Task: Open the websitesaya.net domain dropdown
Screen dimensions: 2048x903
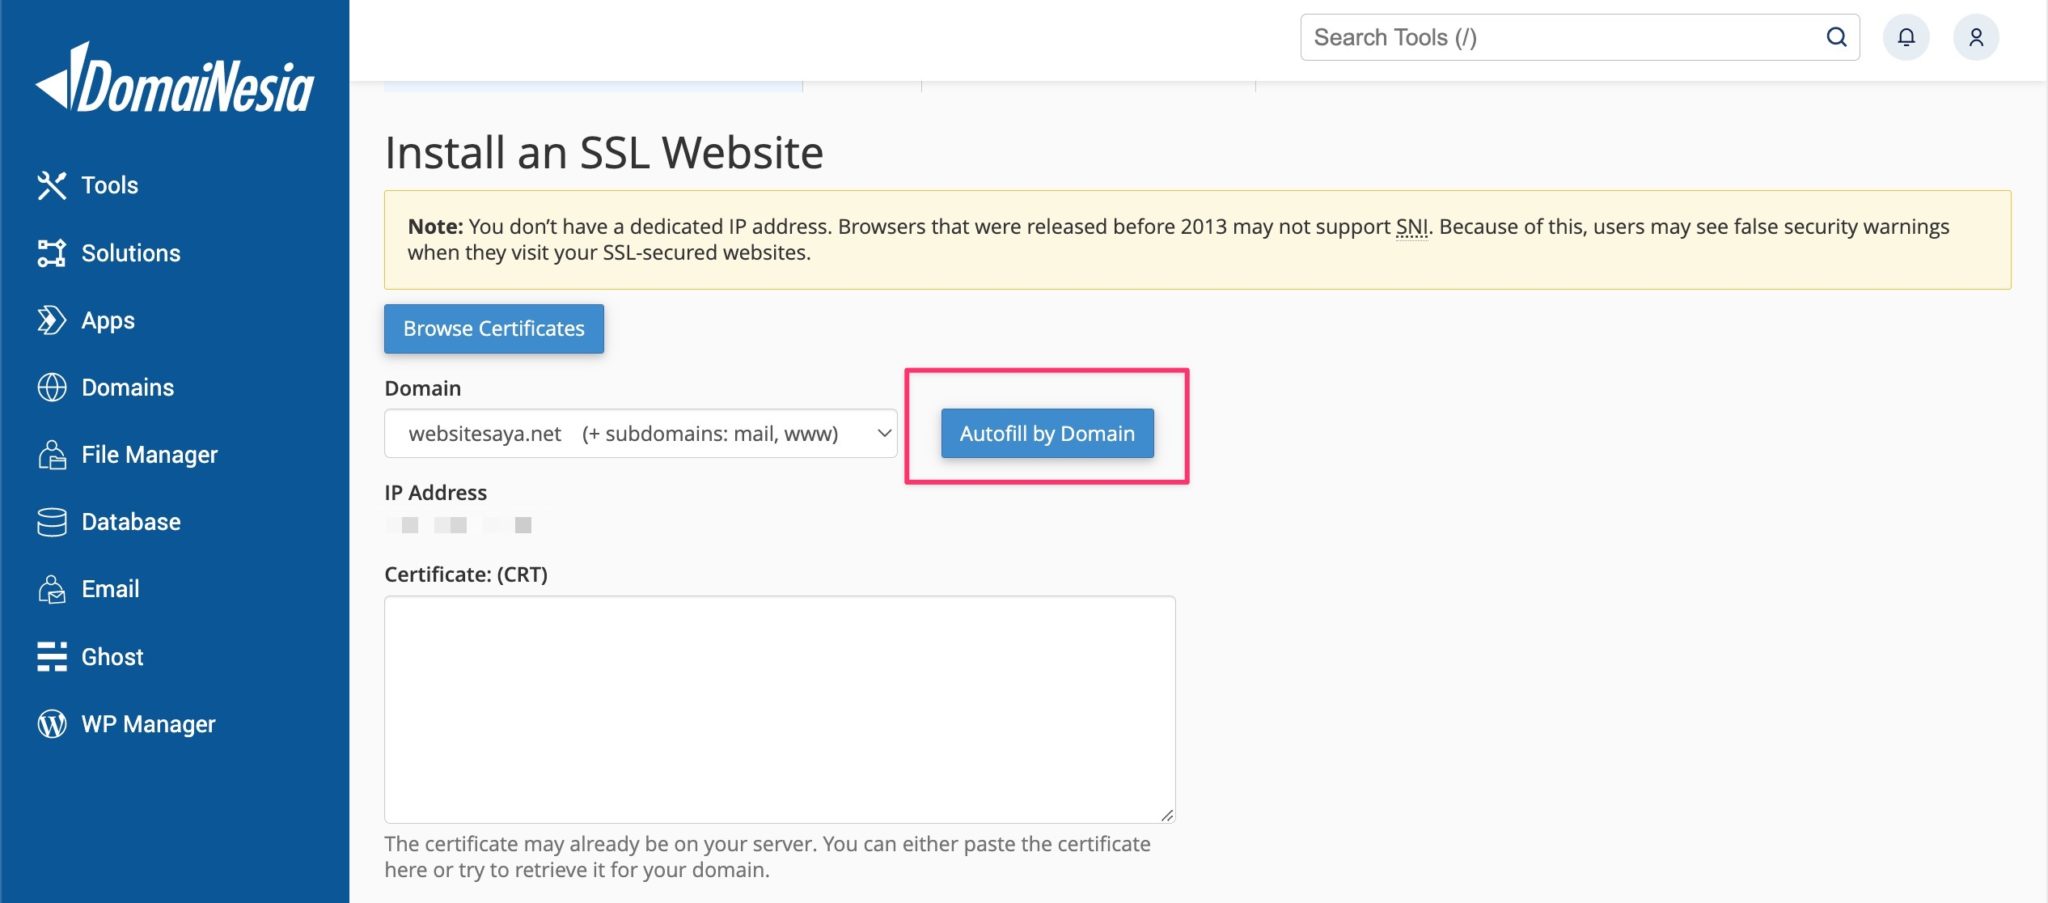Action: (640, 433)
